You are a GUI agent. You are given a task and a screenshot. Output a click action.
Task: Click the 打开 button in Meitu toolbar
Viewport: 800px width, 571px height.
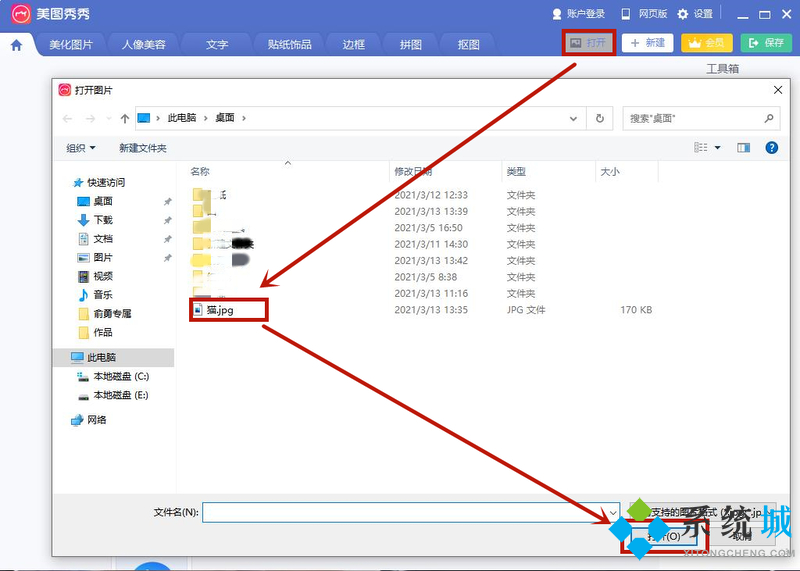click(x=589, y=43)
